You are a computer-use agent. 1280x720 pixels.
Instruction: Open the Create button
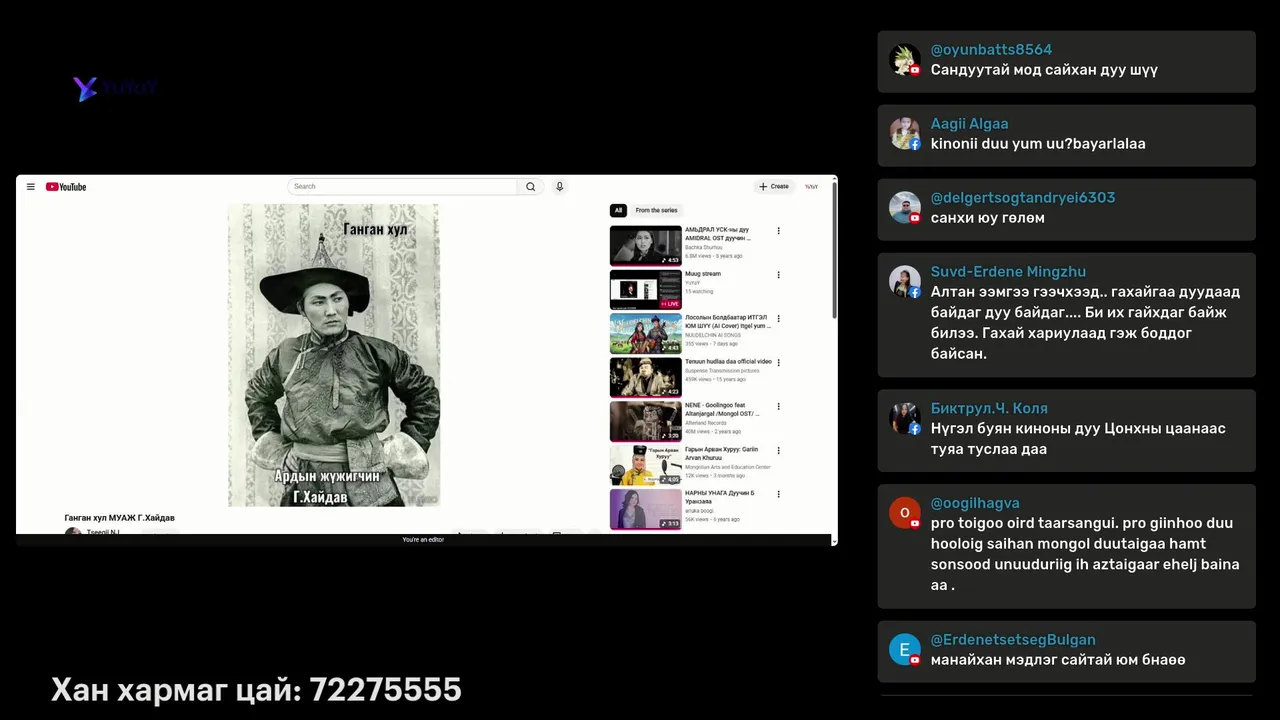tap(774, 187)
